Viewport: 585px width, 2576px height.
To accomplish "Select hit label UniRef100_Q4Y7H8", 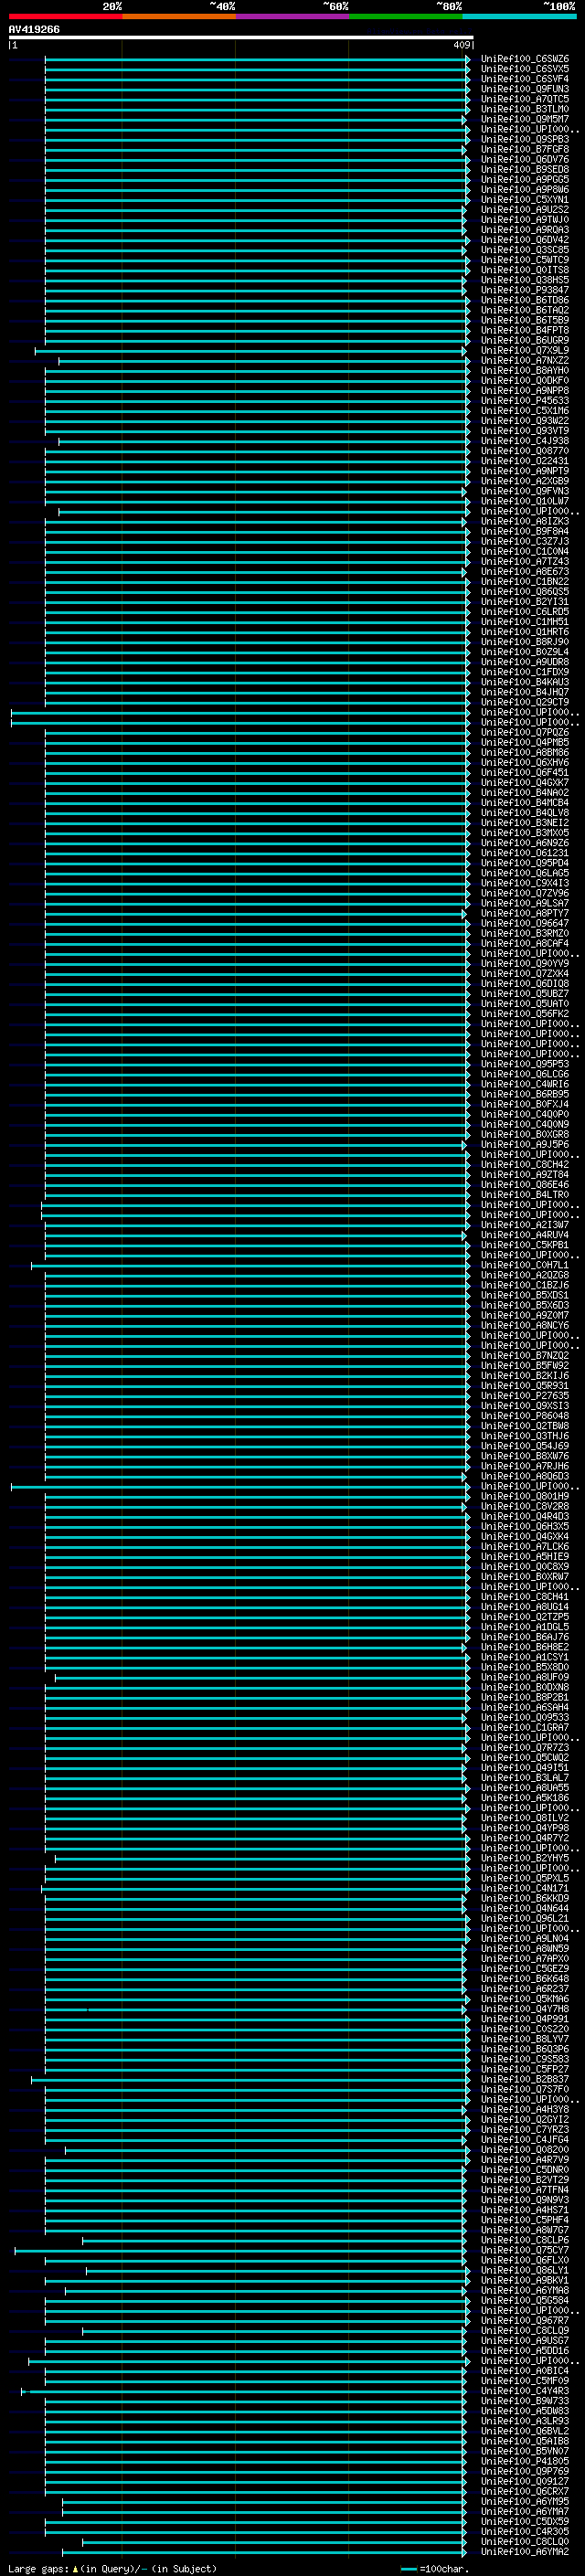I will [525, 2009].
